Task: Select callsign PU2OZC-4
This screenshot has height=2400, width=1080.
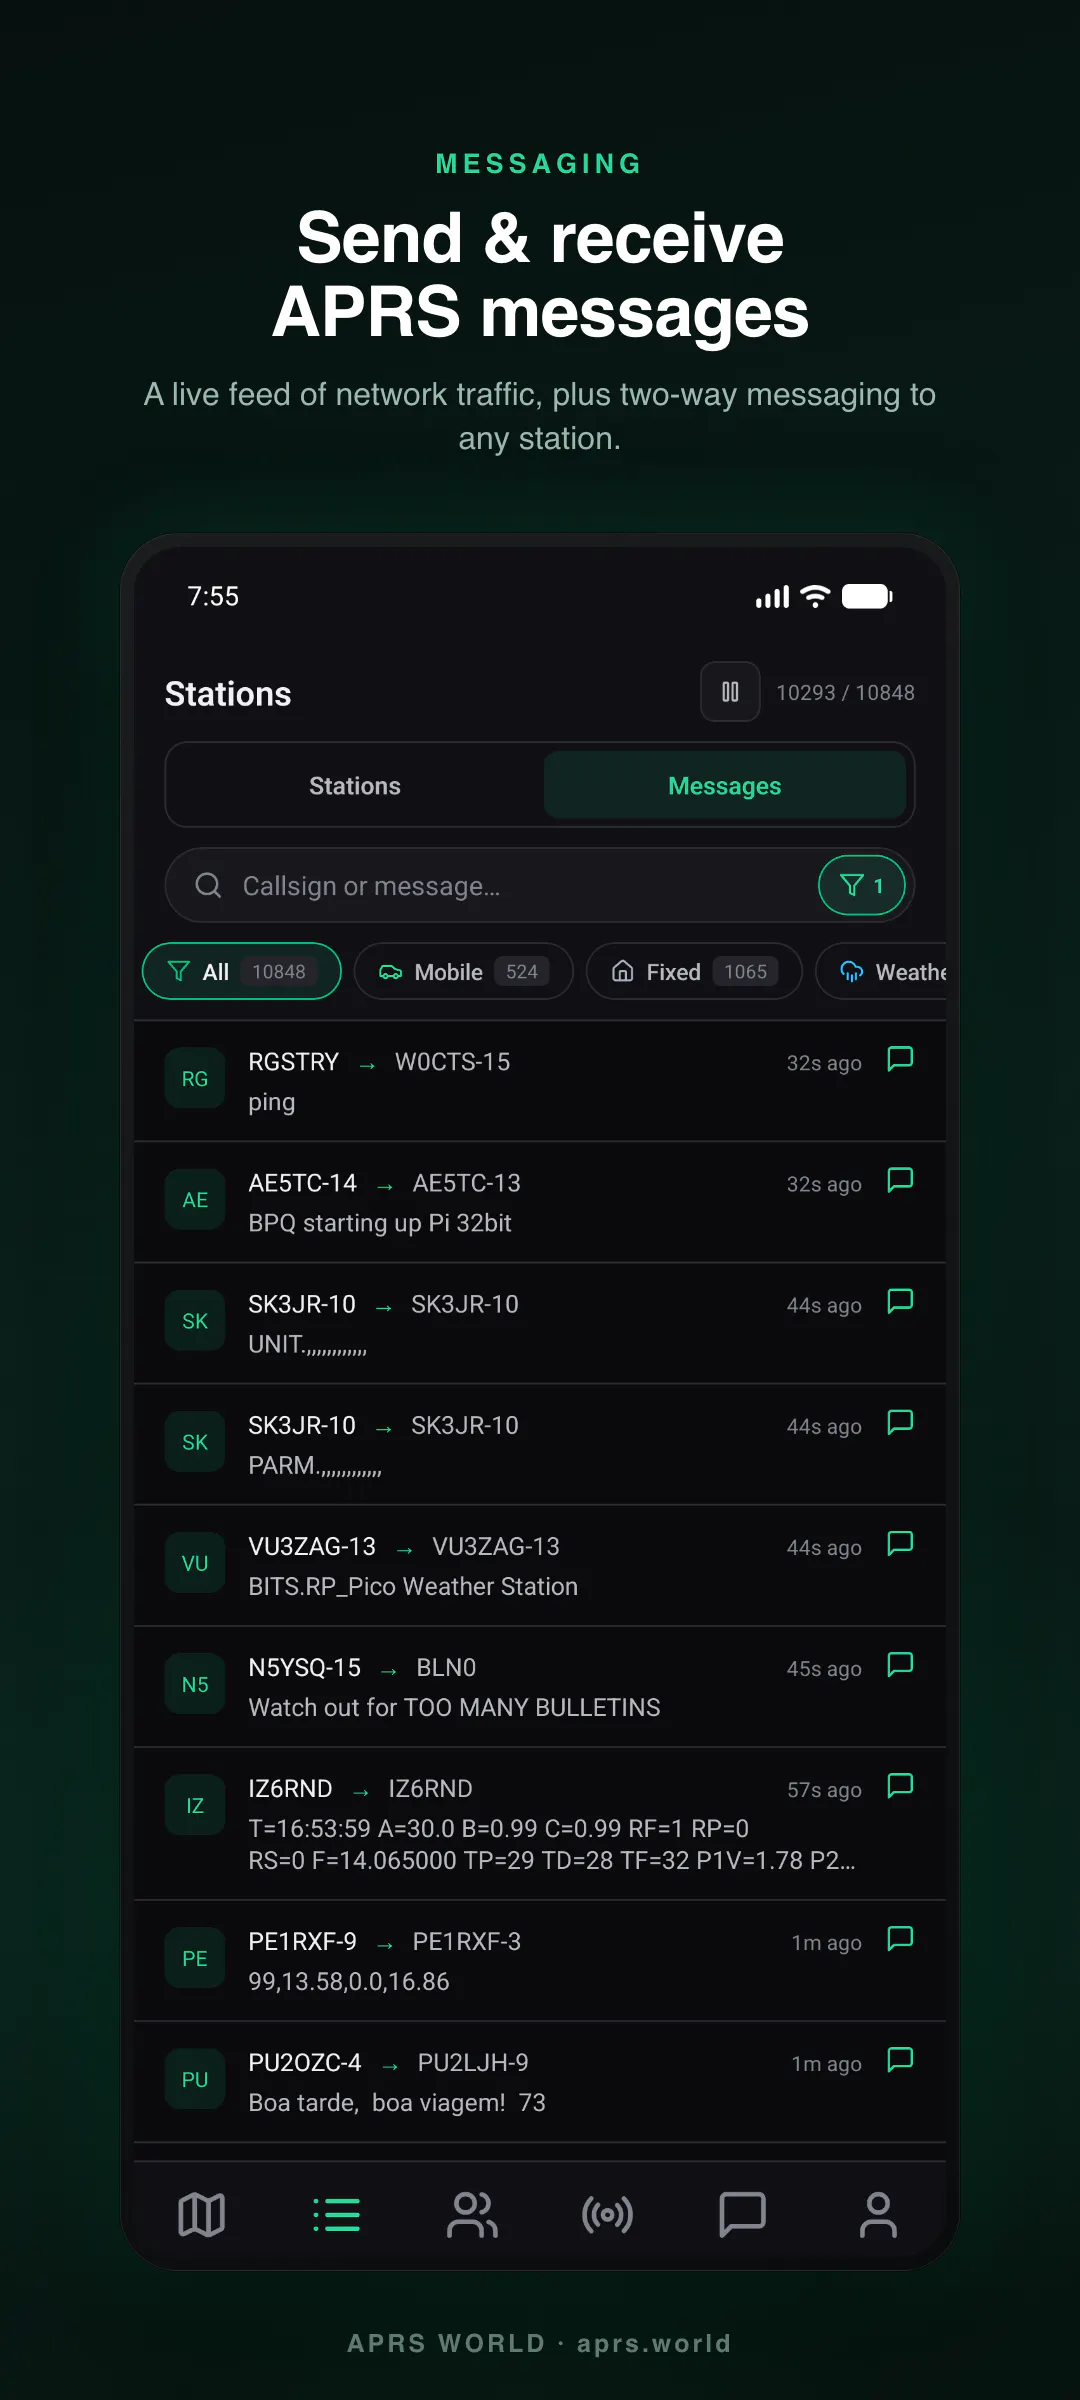Action: coord(305,2062)
